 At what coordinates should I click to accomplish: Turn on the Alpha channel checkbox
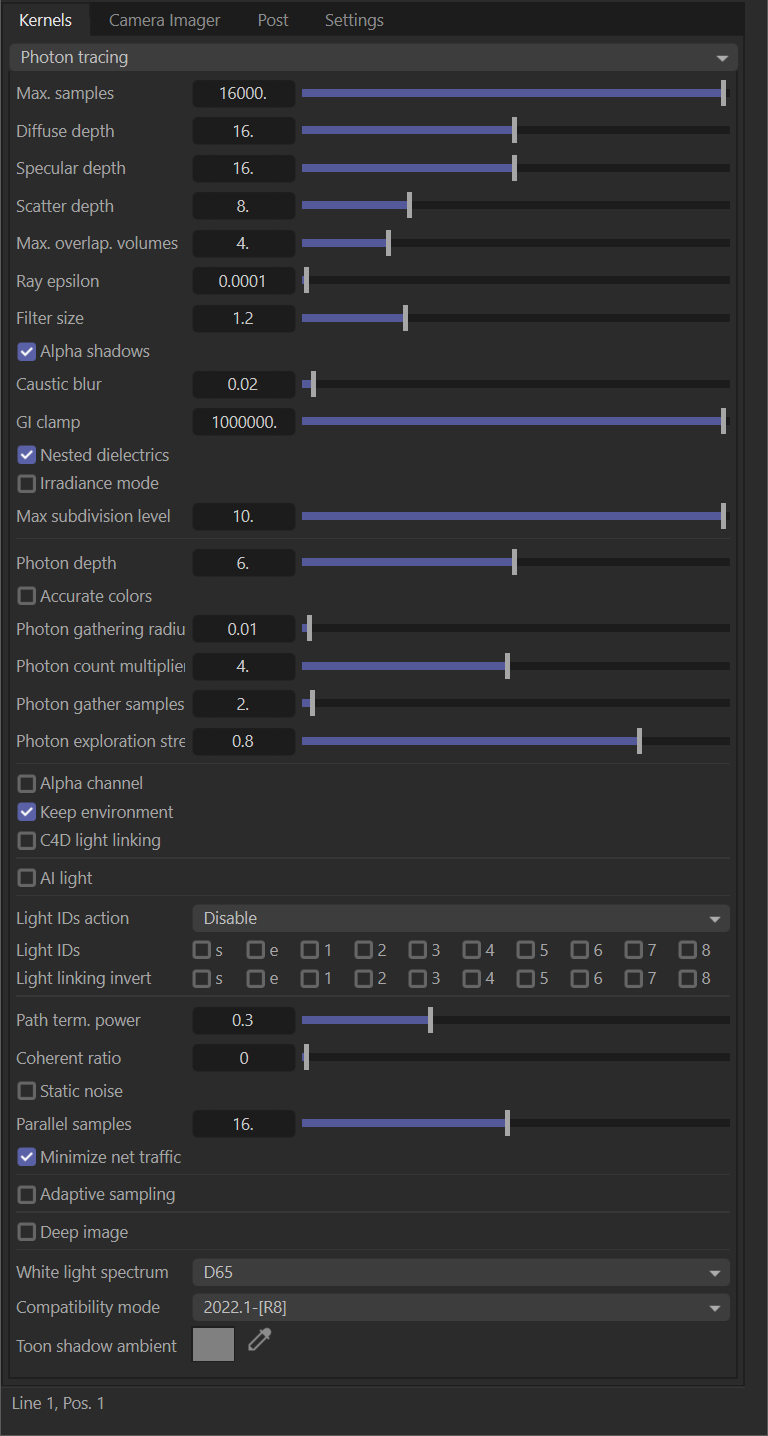(27, 784)
